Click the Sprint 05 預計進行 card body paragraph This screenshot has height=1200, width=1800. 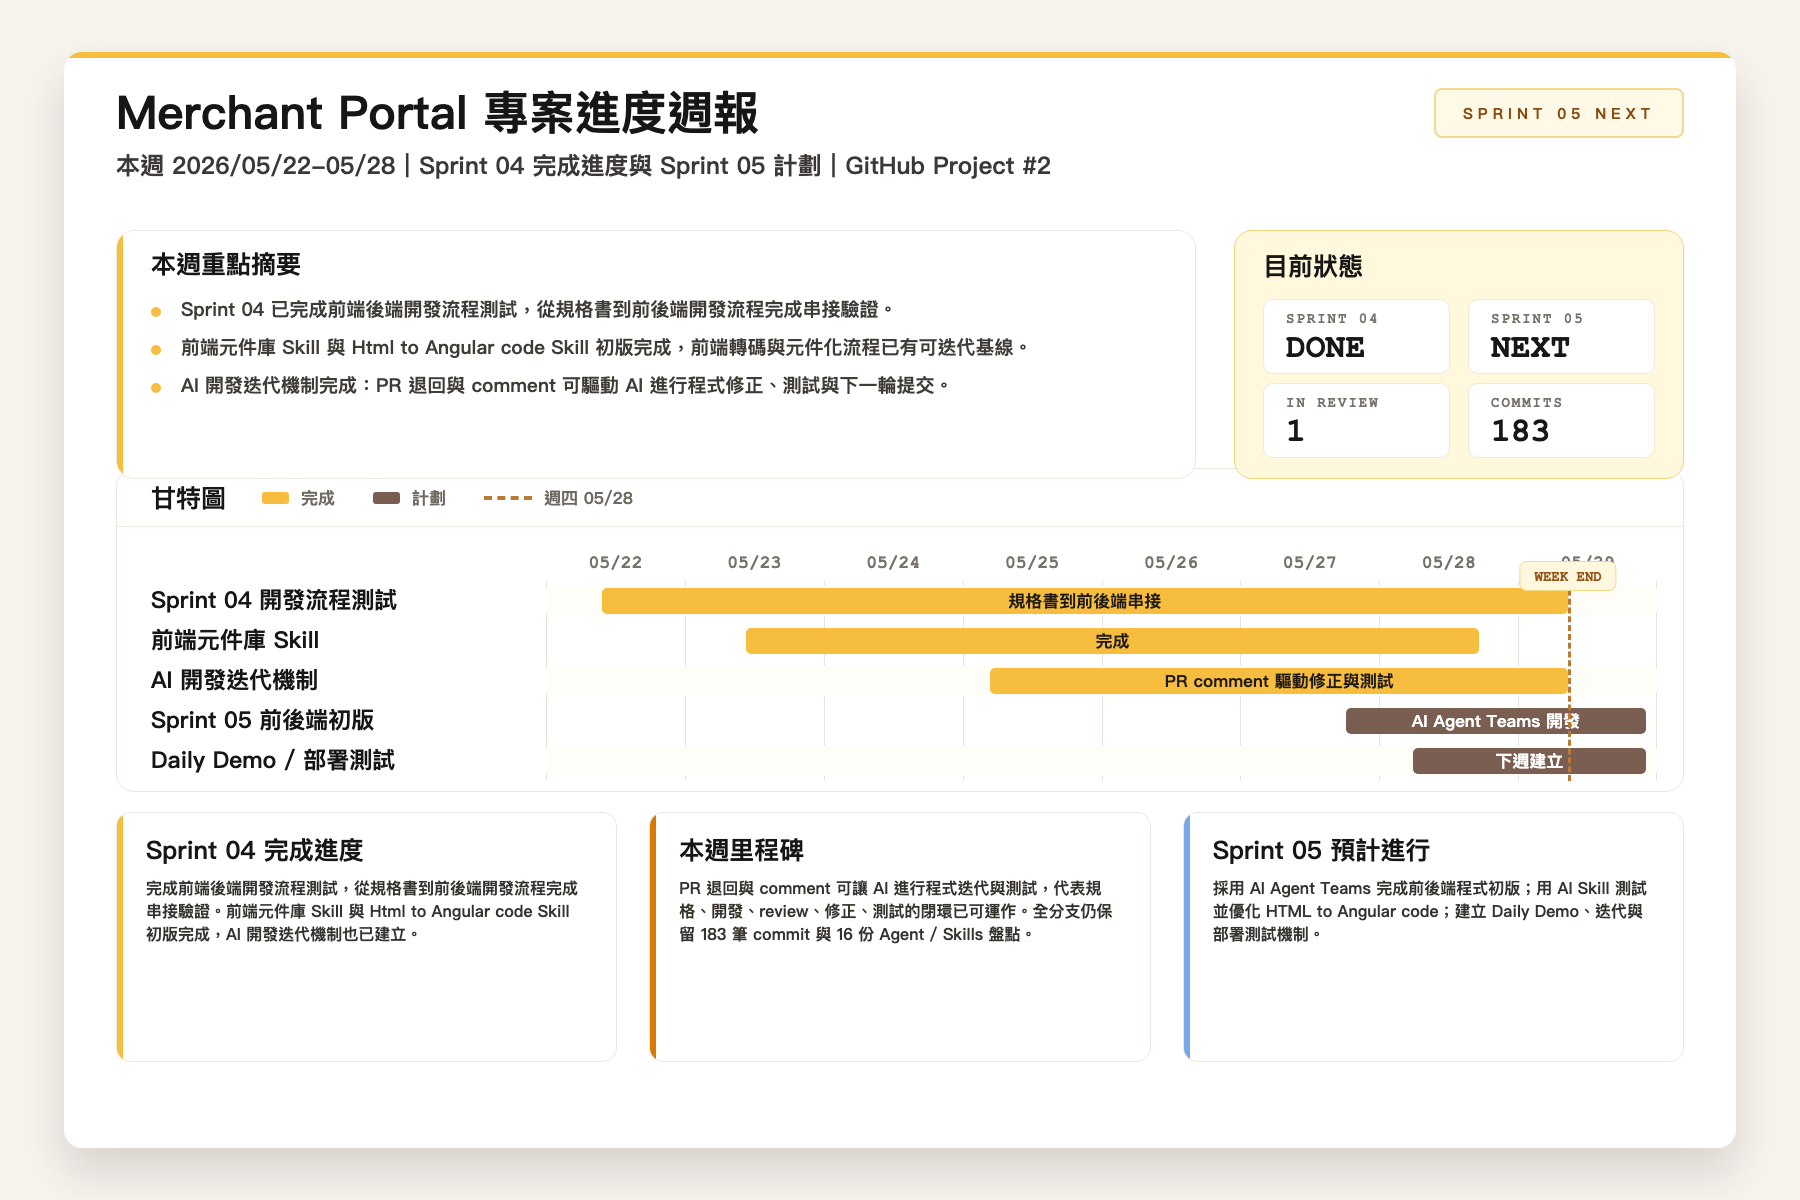coord(1429,911)
